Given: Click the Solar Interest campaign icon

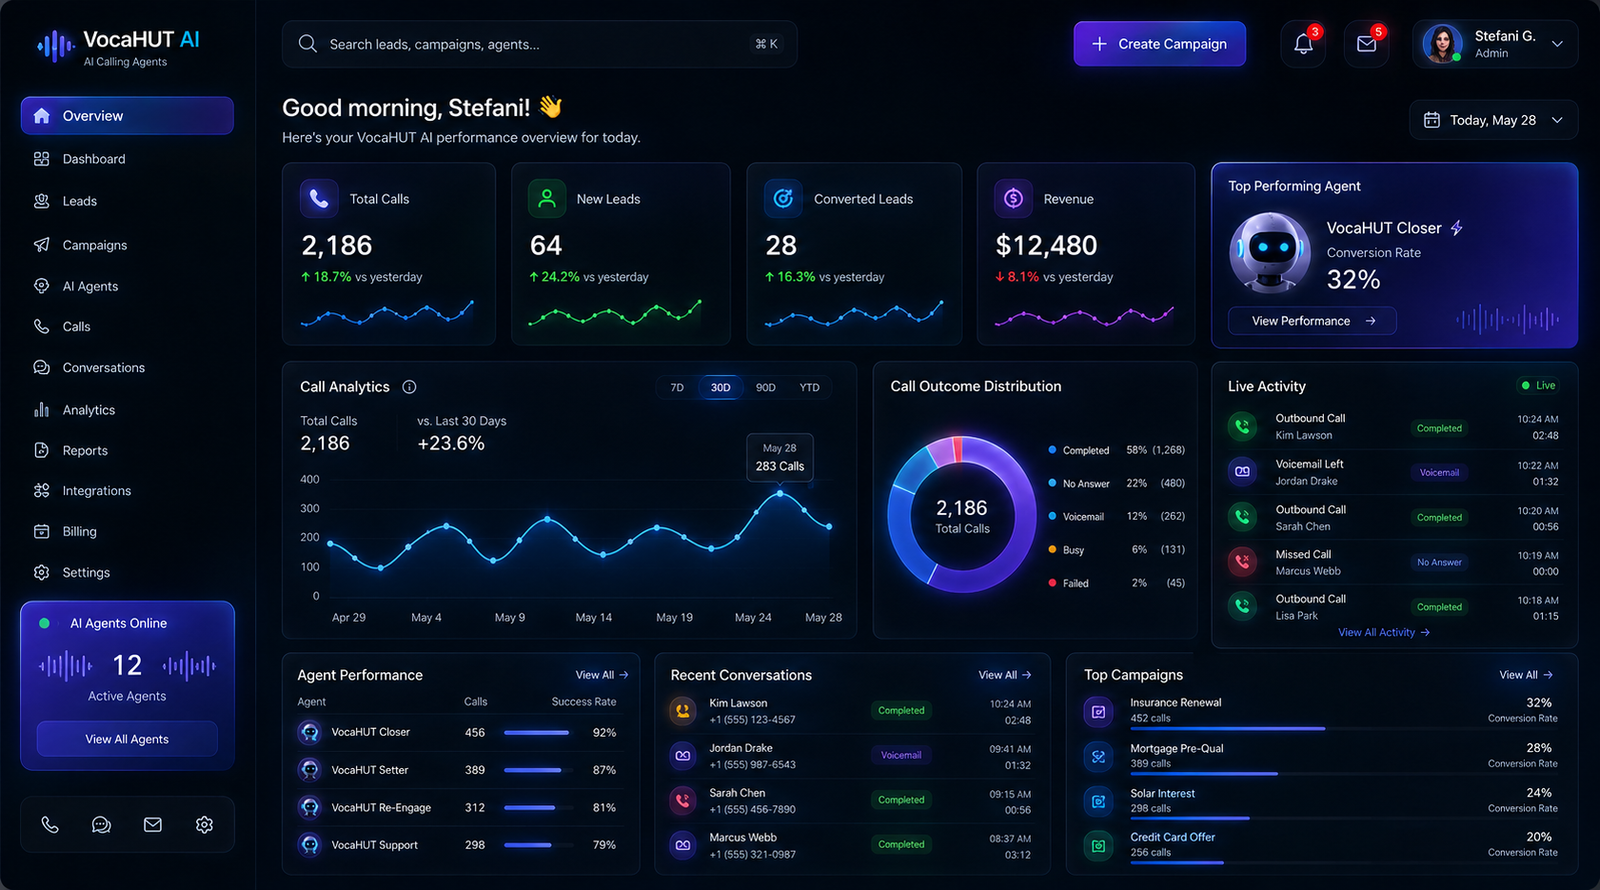Looking at the screenshot, I should [x=1098, y=801].
